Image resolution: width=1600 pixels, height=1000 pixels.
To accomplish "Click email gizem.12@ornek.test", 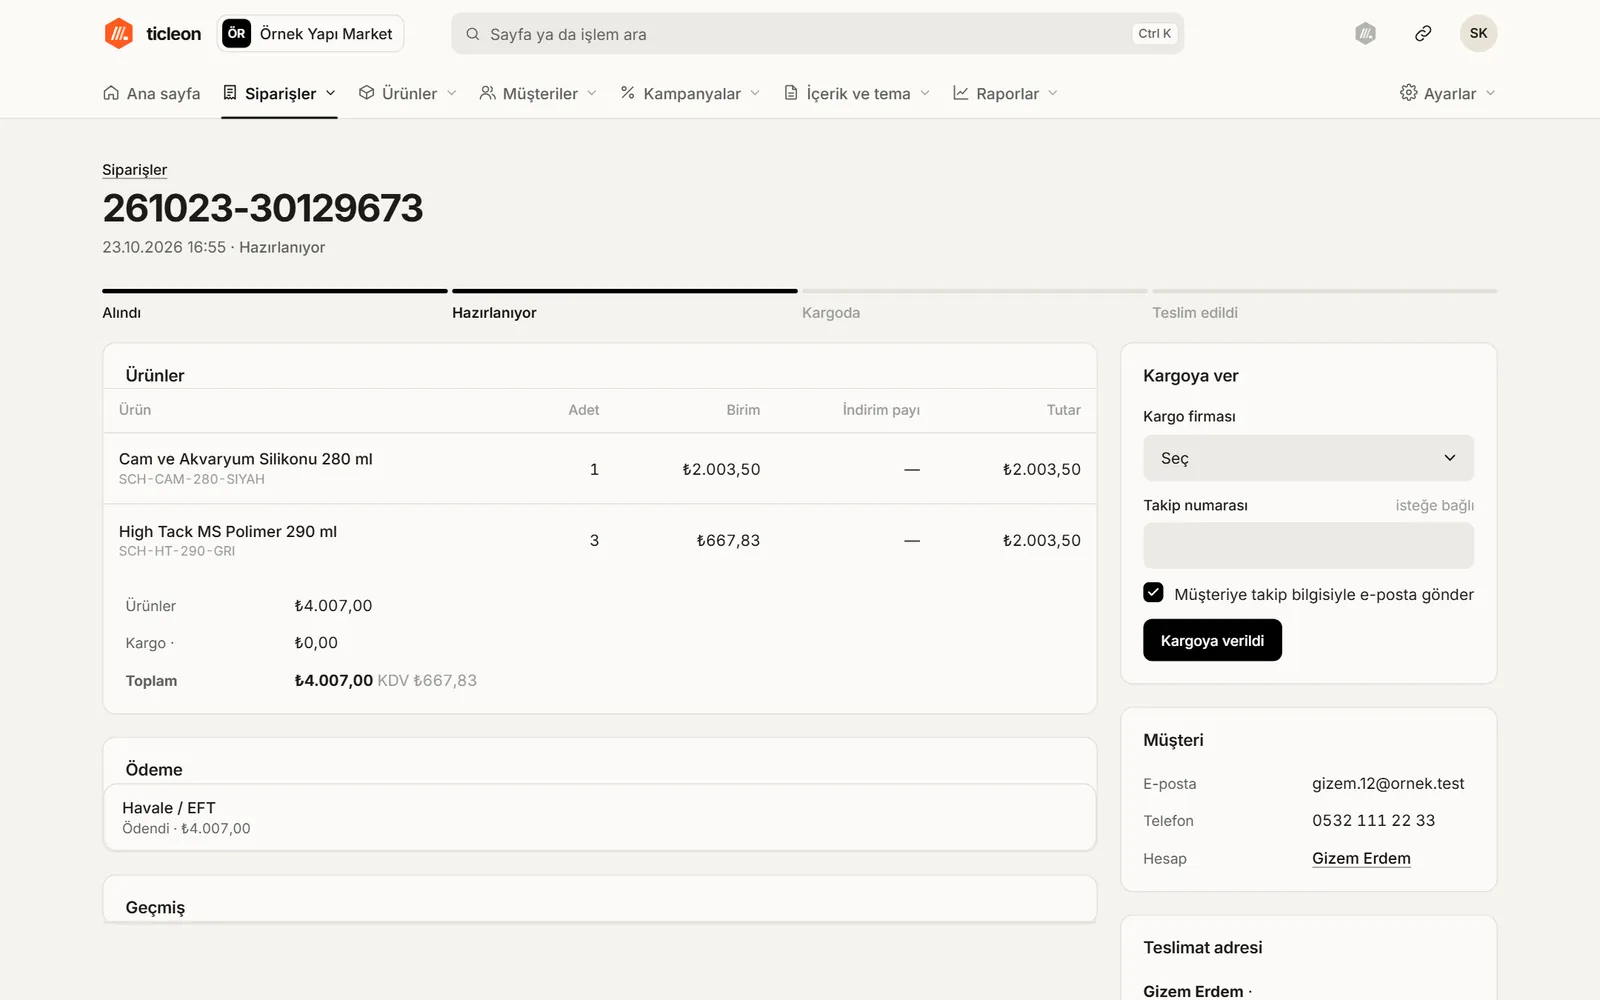I will click(1388, 784).
